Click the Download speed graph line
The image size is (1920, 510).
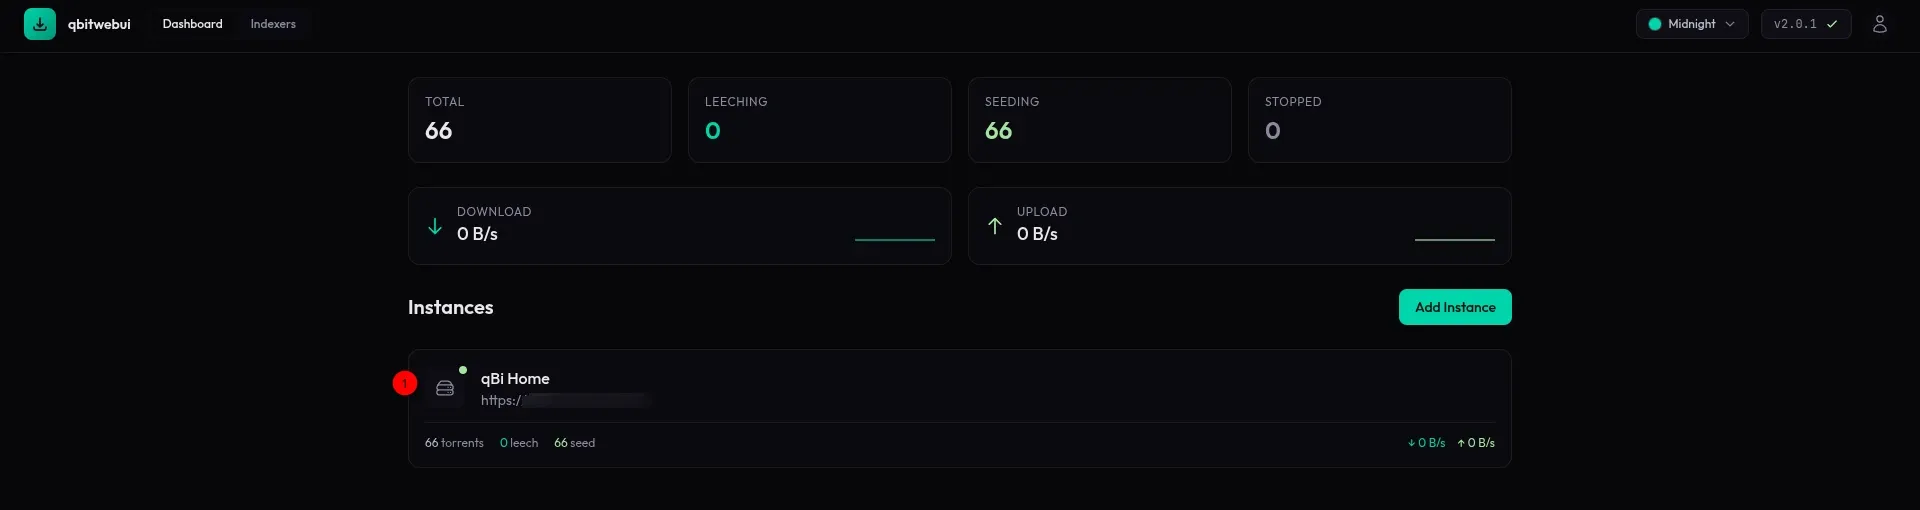(895, 239)
